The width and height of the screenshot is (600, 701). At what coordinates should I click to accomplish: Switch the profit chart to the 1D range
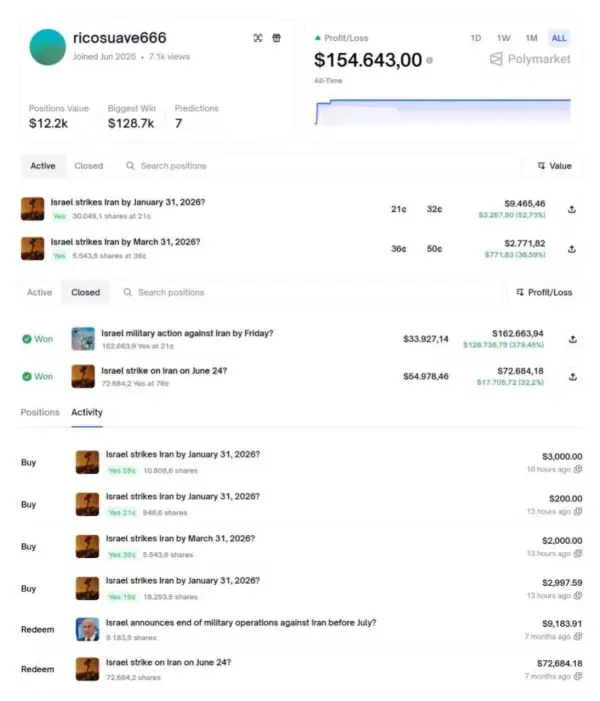[476, 38]
